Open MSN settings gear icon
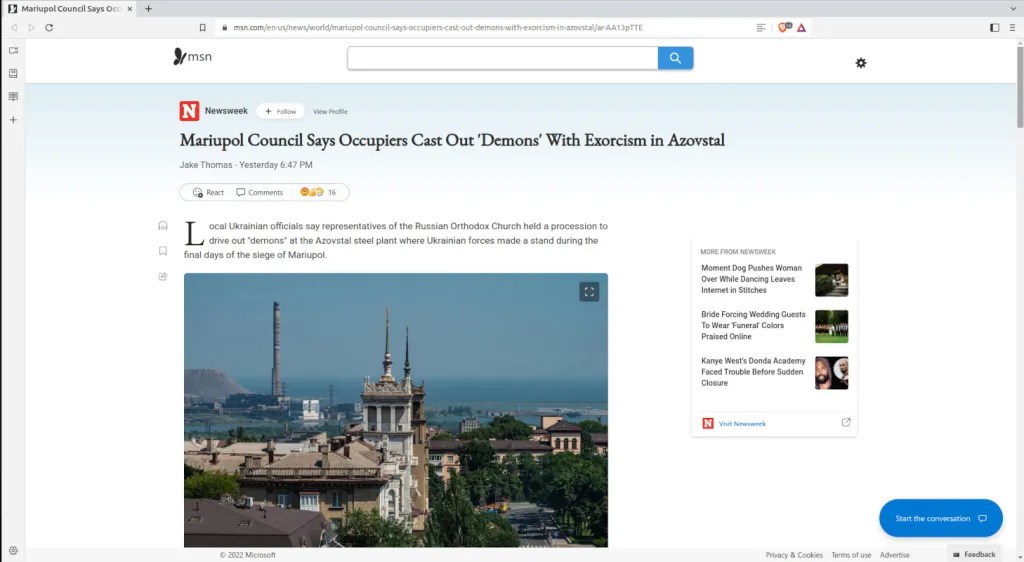The width and height of the screenshot is (1024, 562). (x=861, y=63)
